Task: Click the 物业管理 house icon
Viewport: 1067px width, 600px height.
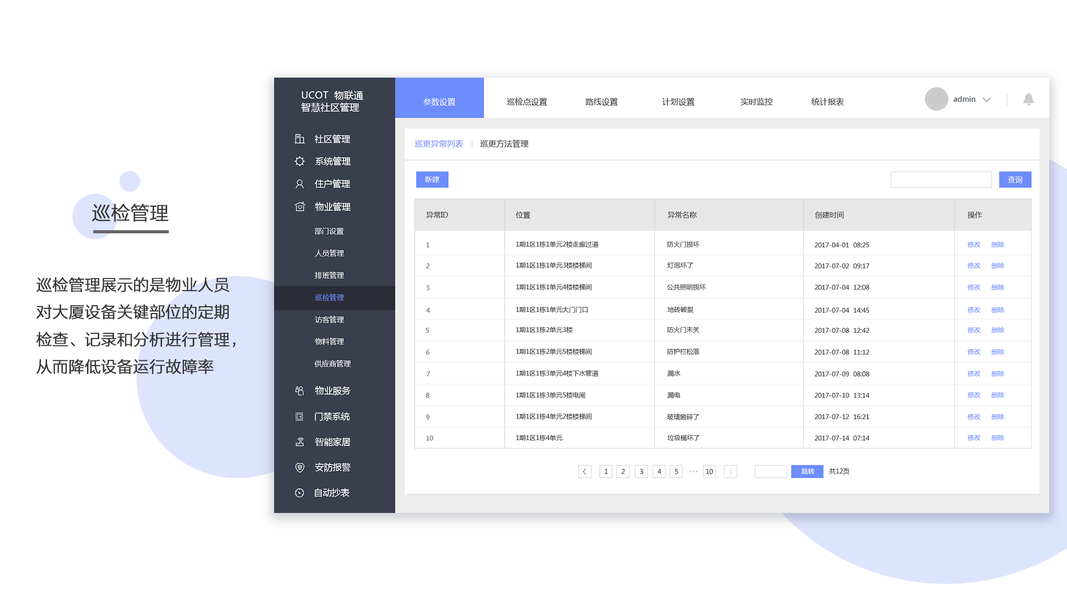Action: (299, 206)
